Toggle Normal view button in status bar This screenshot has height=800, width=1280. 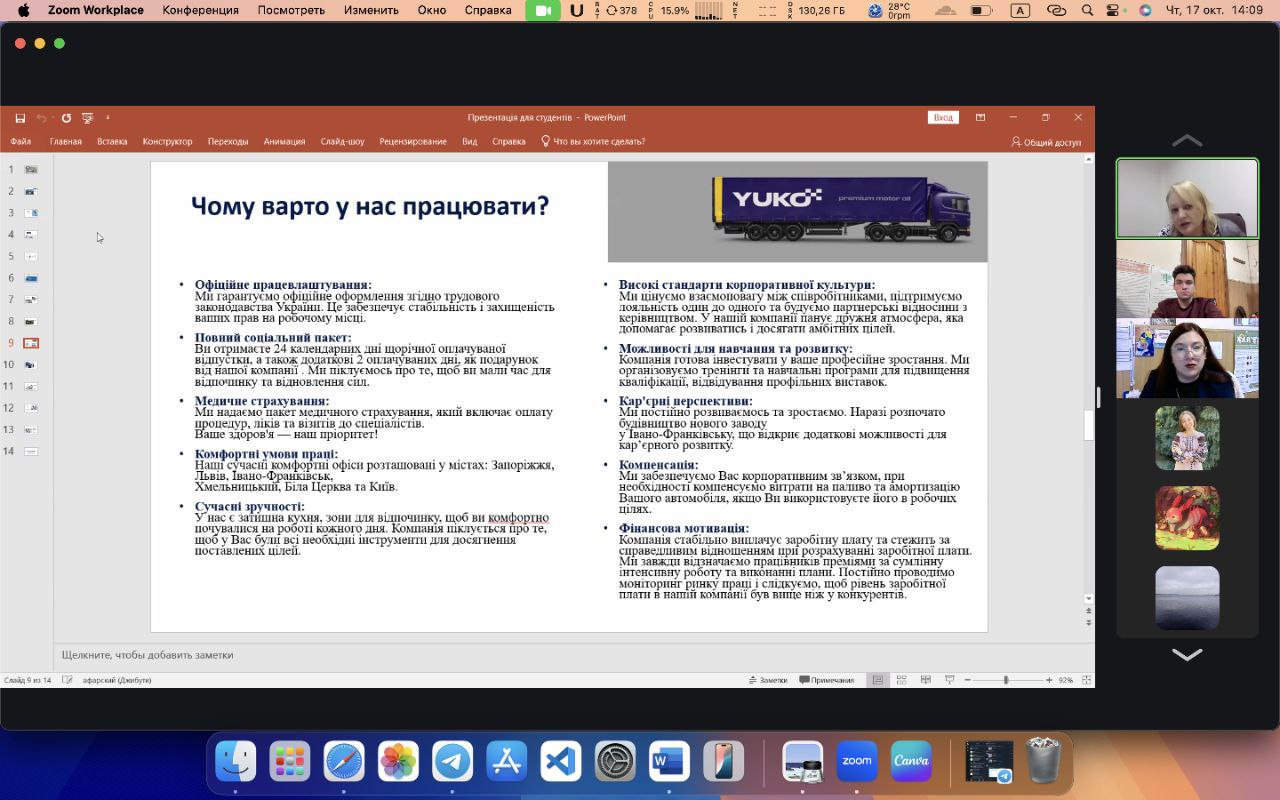pos(877,680)
